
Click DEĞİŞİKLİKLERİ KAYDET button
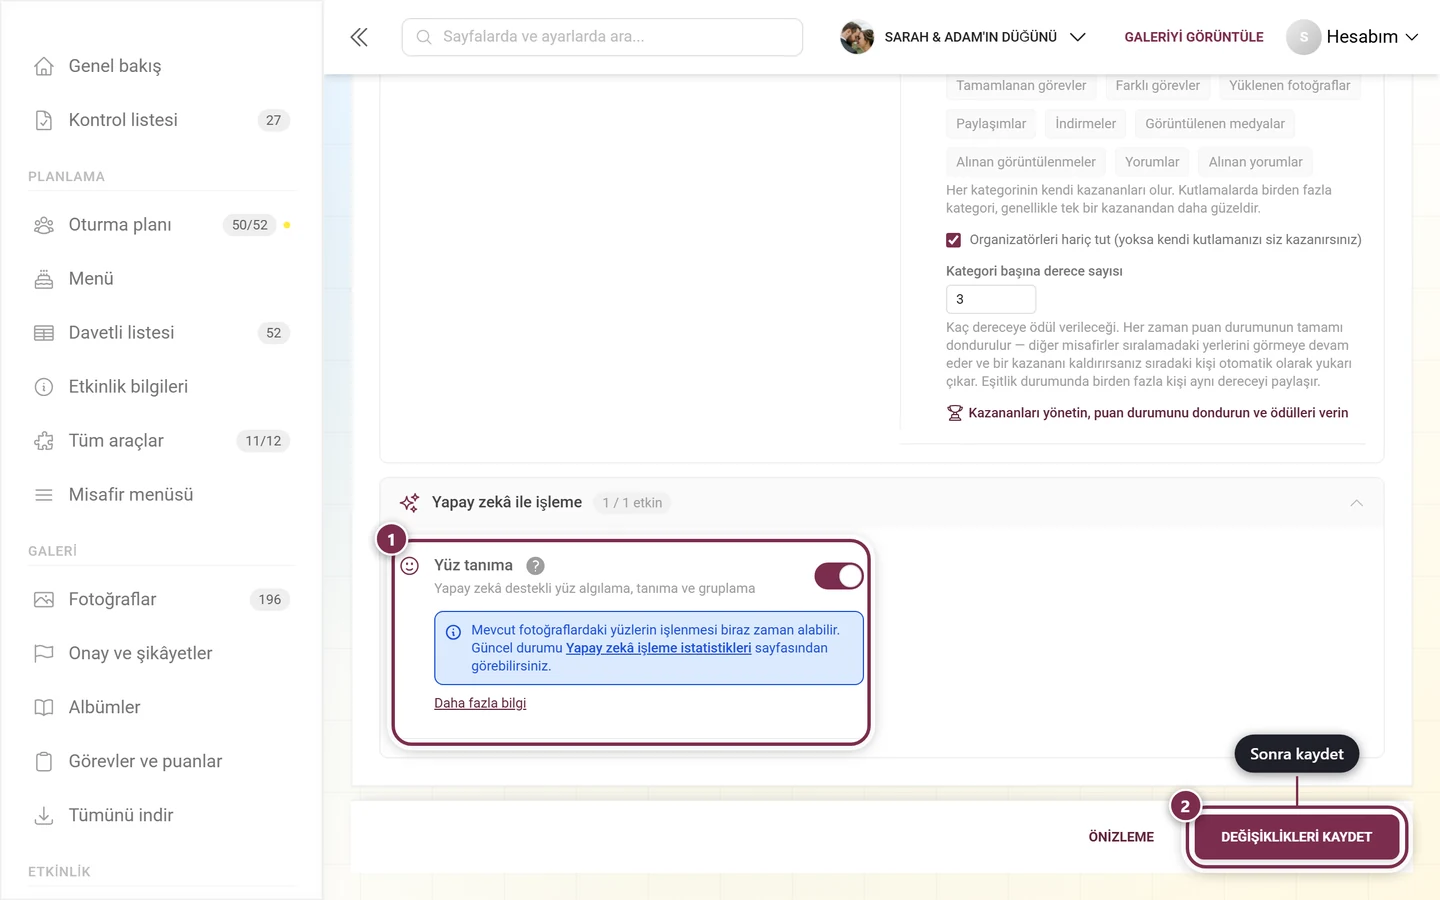pos(1296,837)
